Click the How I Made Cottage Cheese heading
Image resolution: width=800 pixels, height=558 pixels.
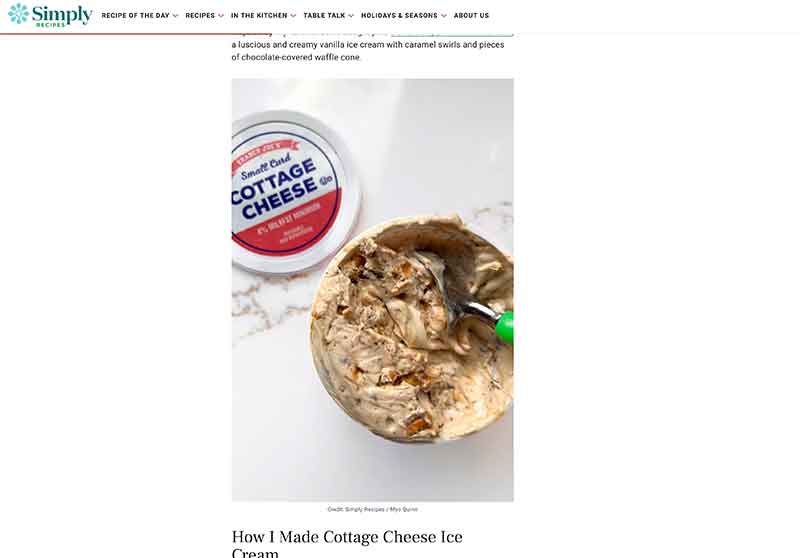point(347,543)
